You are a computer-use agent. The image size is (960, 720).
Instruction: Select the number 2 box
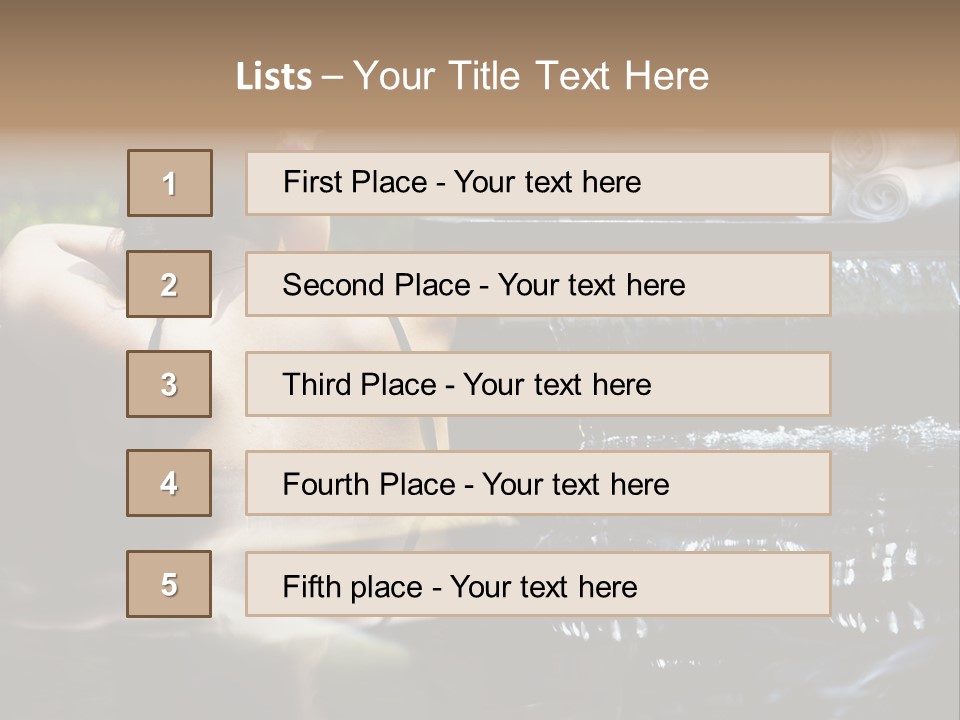click(169, 284)
